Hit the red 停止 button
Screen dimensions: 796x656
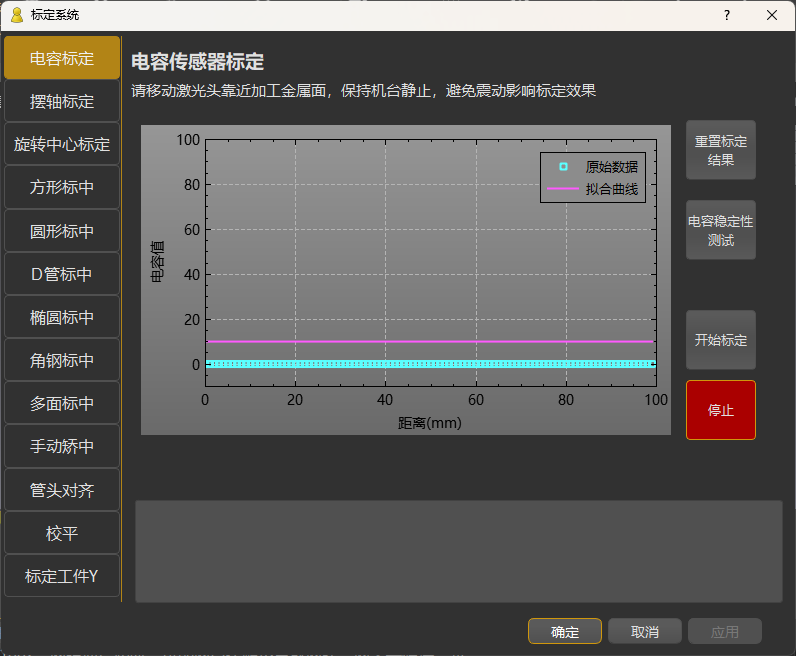pyautogui.click(x=721, y=410)
